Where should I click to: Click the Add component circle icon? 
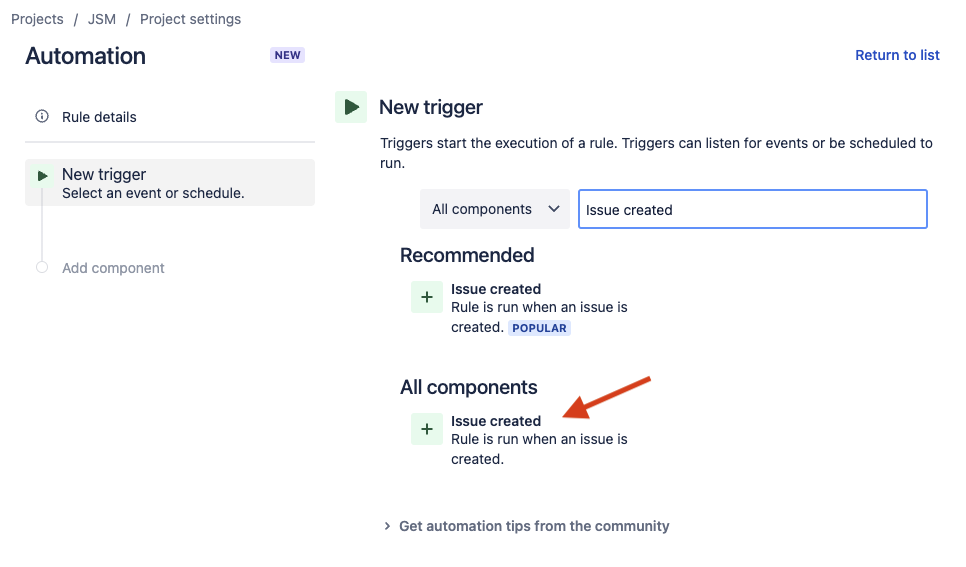[x=42, y=268]
